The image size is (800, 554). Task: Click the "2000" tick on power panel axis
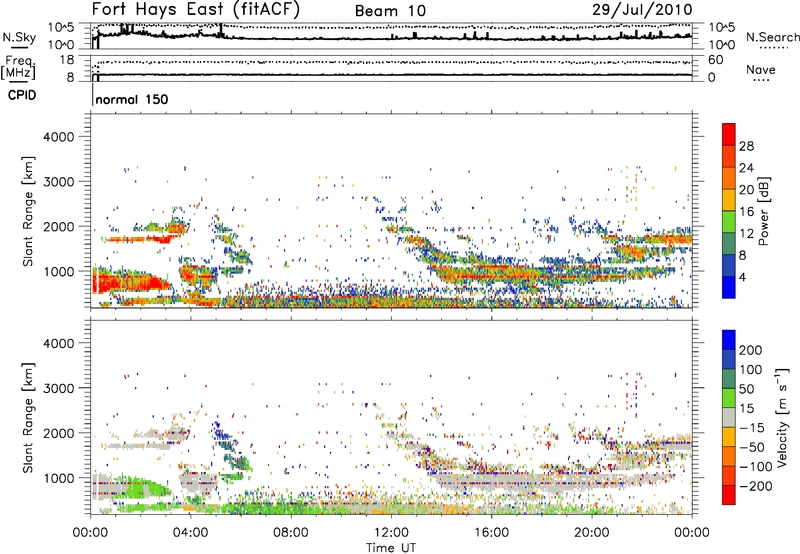pos(59,226)
